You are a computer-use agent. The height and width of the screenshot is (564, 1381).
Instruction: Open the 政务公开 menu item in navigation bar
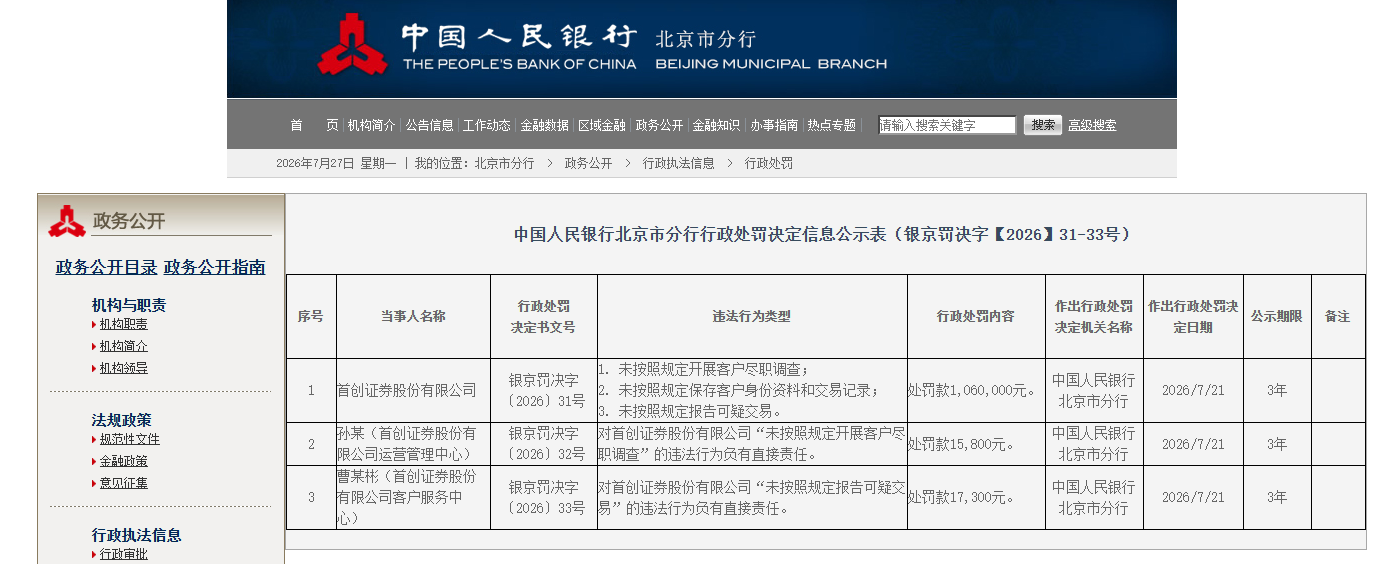pos(660,125)
